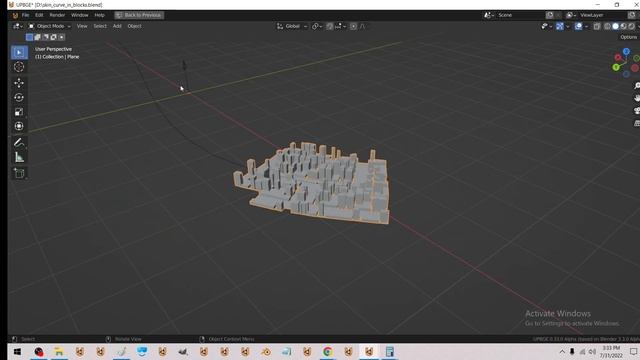Toggle proportional editing icon
This screenshot has width=640, height=360.
click(353, 26)
